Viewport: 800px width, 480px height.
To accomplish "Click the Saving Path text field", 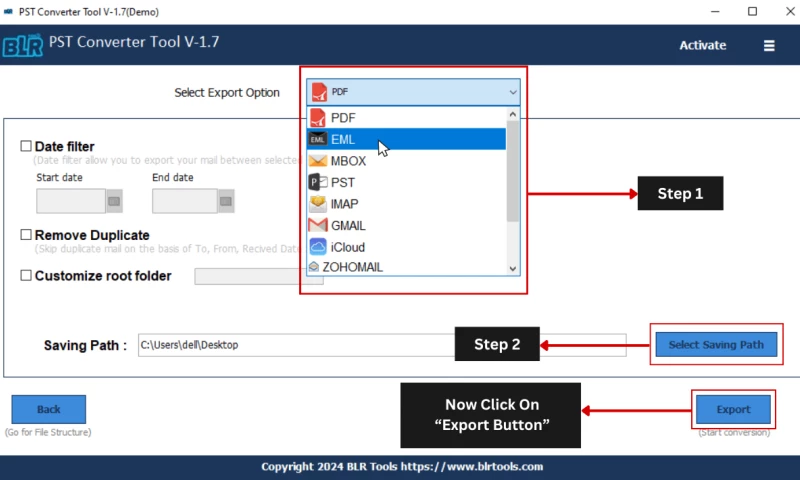I will 382,345.
